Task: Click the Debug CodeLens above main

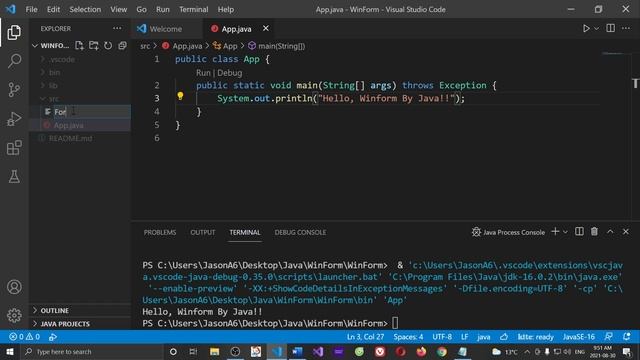Action: pos(229,73)
